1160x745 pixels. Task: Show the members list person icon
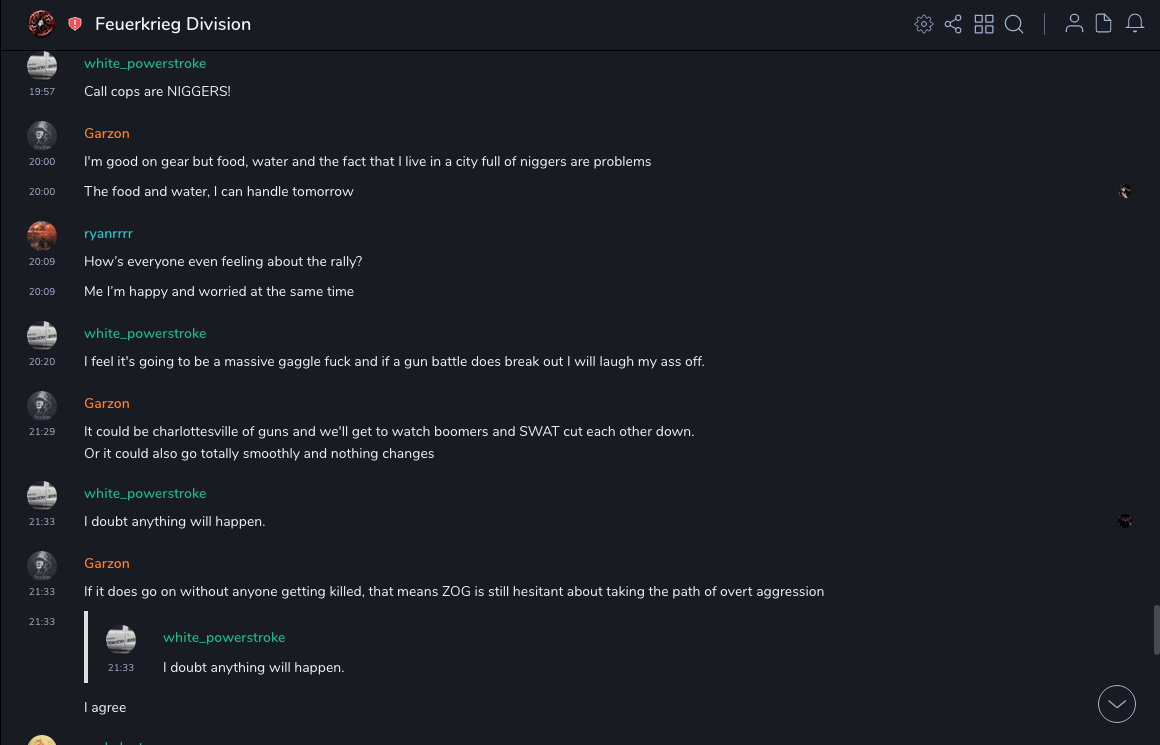click(1074, 24)
